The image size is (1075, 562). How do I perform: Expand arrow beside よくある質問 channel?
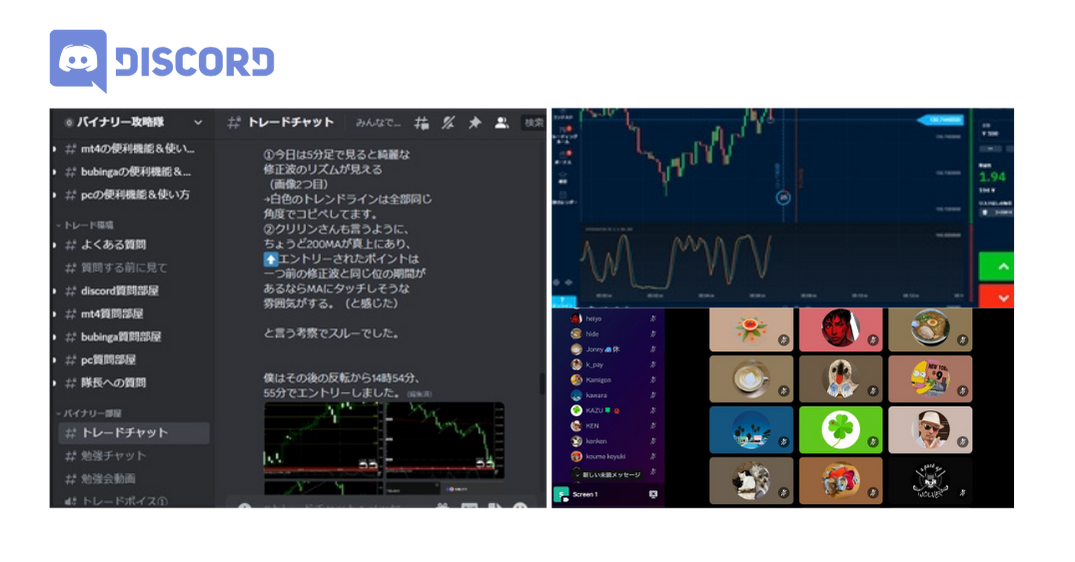[x=55, y=245]
